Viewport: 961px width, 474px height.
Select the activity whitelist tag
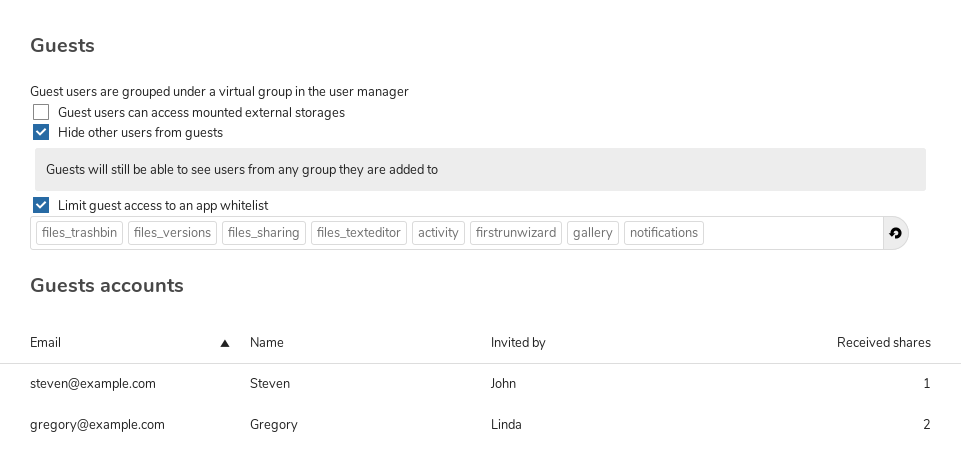coord(438,233)
